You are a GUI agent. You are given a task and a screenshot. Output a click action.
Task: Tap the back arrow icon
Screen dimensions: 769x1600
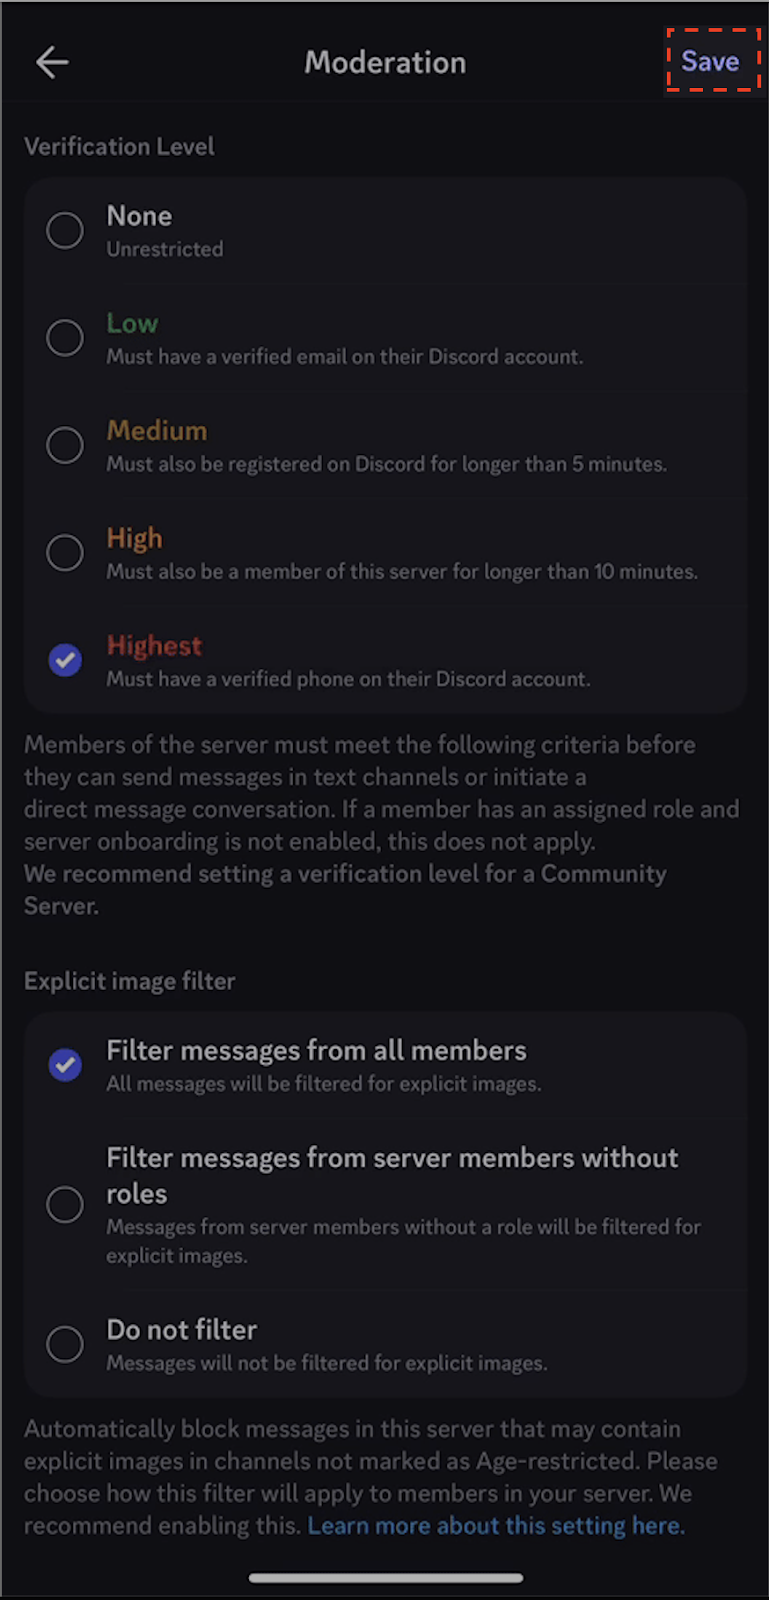[x=52, y=63]
